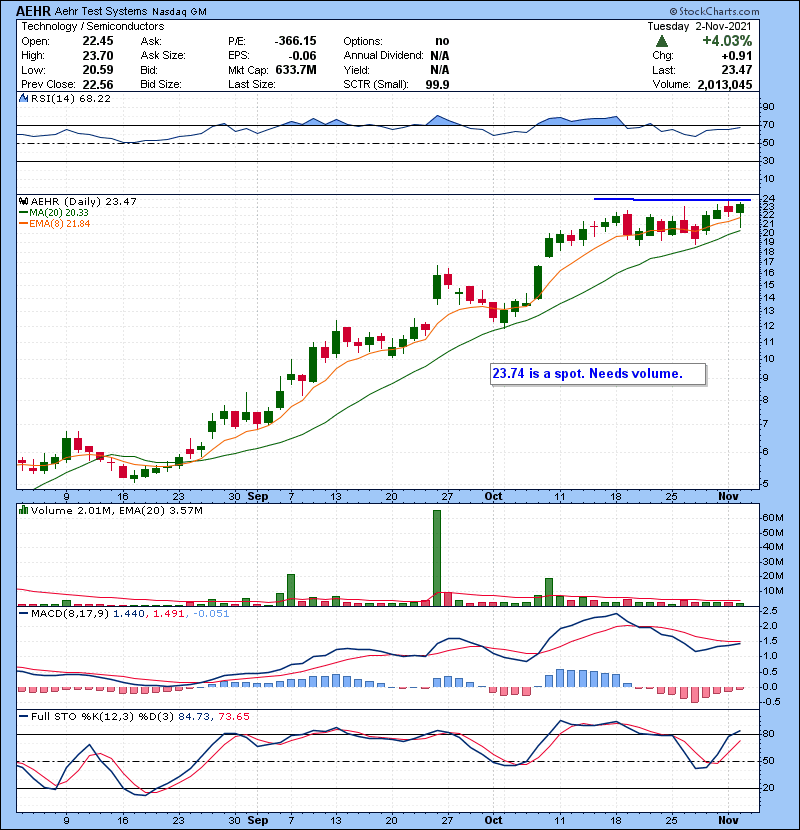Click the 'Oct' label on price-chart date axis
Image resolution: width=800 pixels, height=830 pixels.
coord(493,497)
